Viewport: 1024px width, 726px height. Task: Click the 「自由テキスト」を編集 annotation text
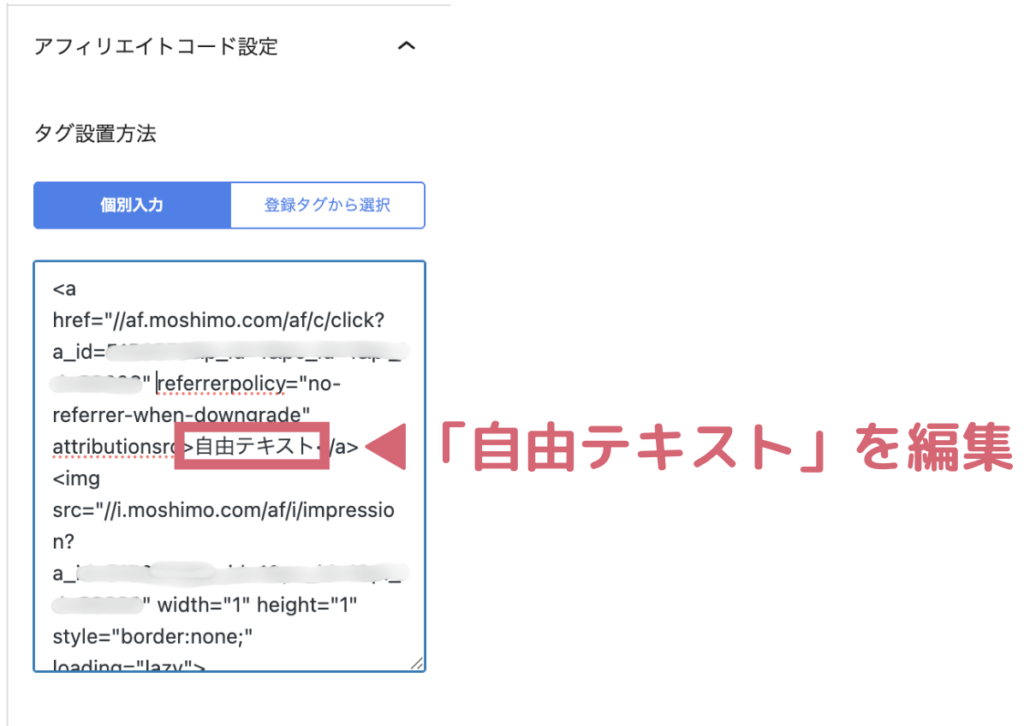pos(720,448)
